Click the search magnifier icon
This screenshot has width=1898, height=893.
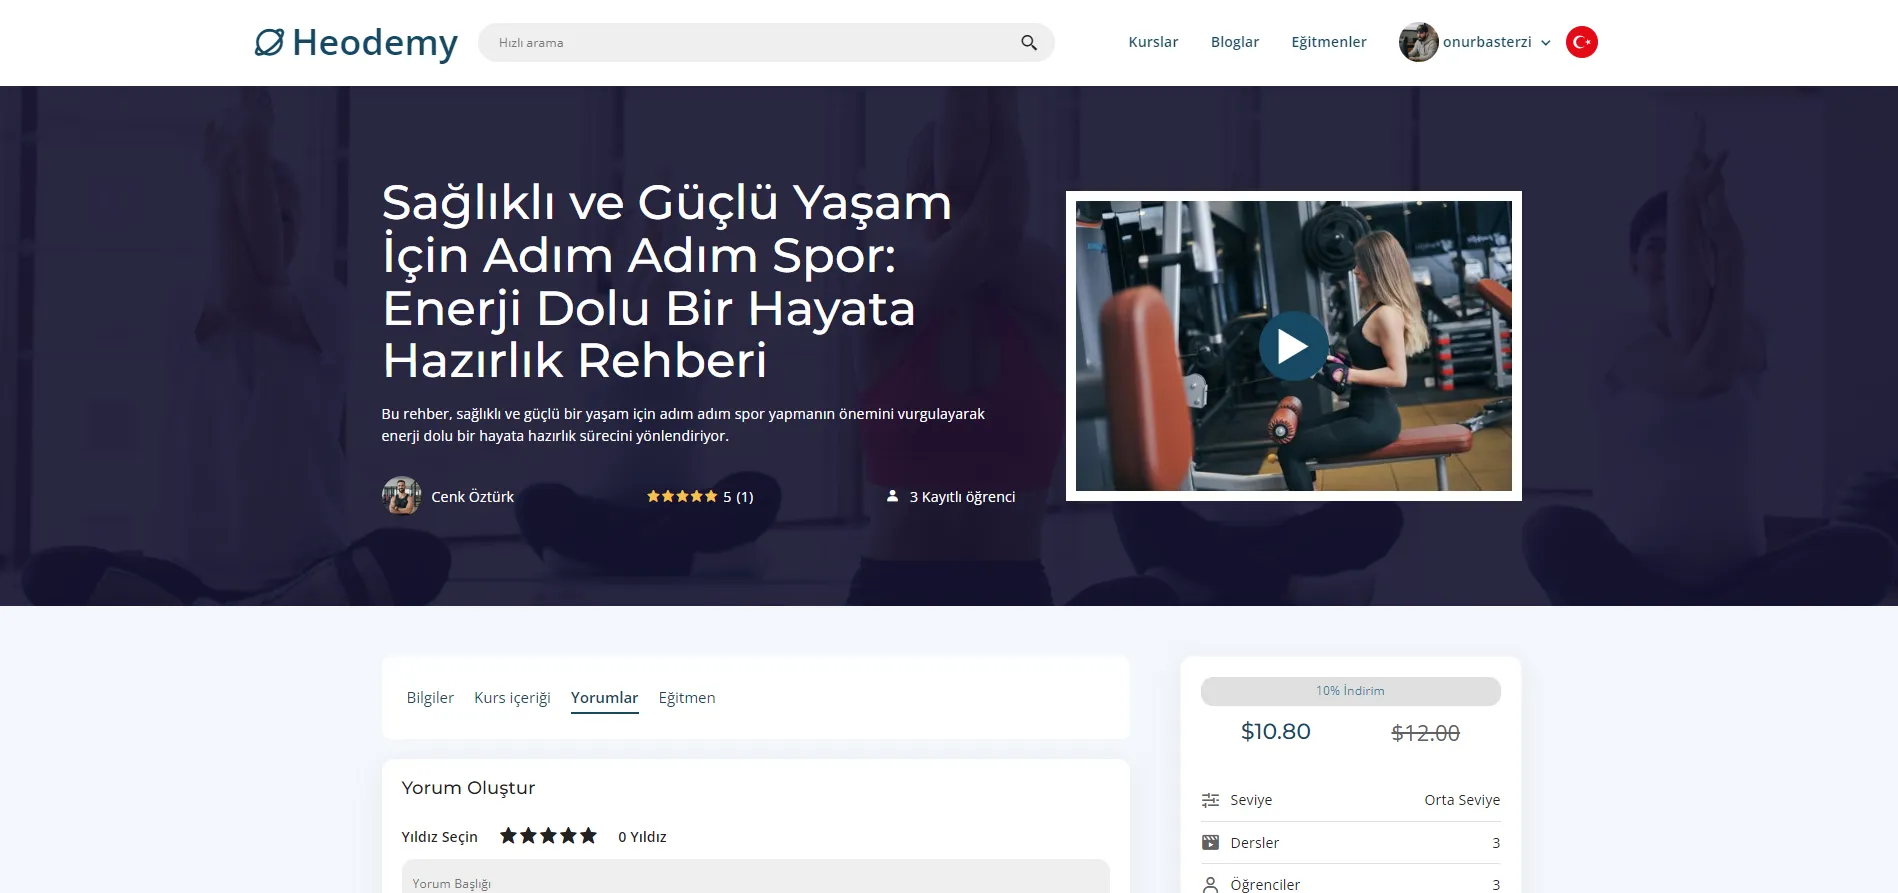tap(1028, 43)
